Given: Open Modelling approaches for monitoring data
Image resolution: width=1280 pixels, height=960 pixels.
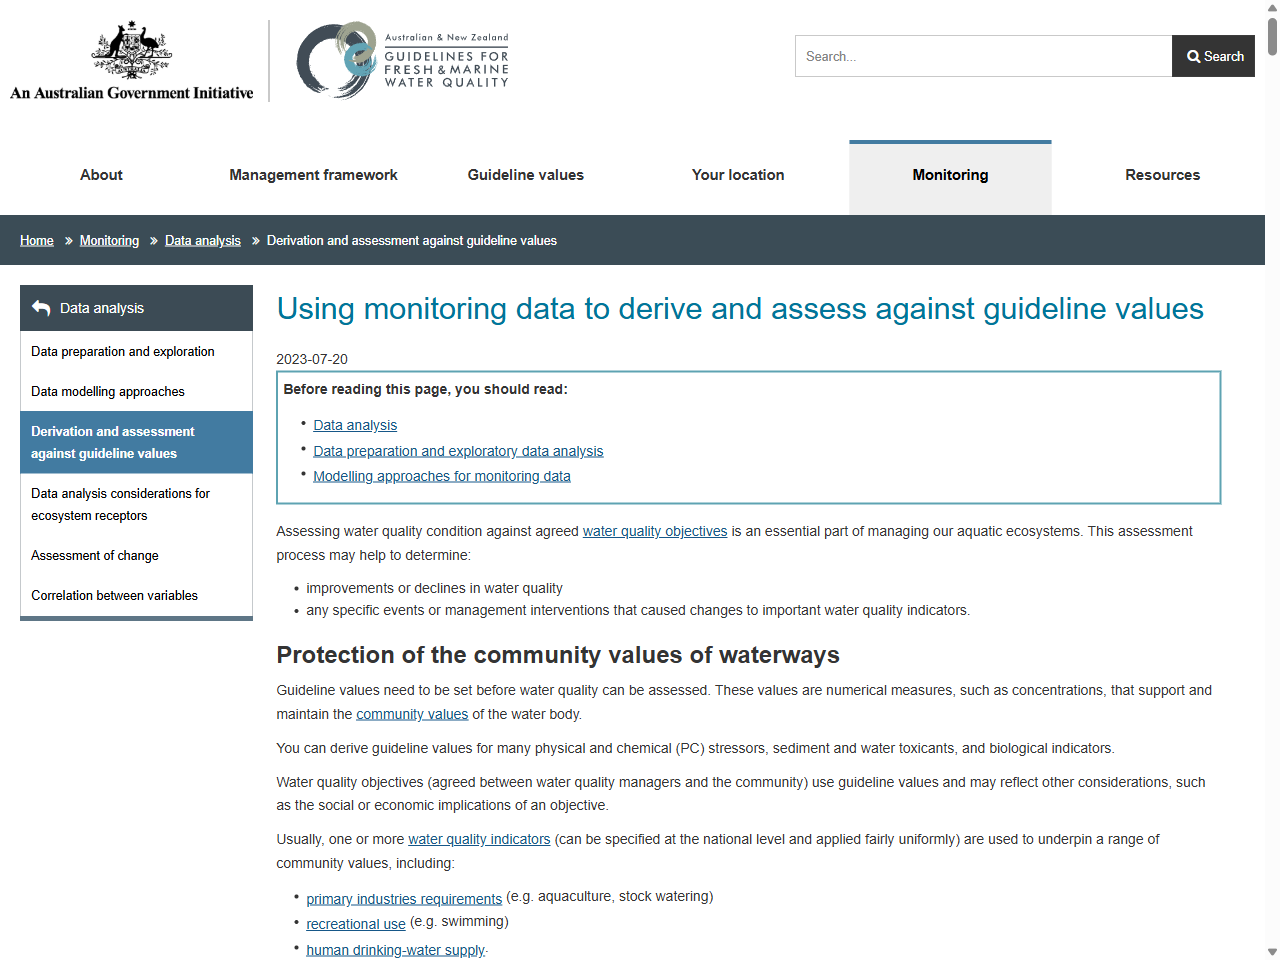Looking at the screenshot, I should click(442, 475).
